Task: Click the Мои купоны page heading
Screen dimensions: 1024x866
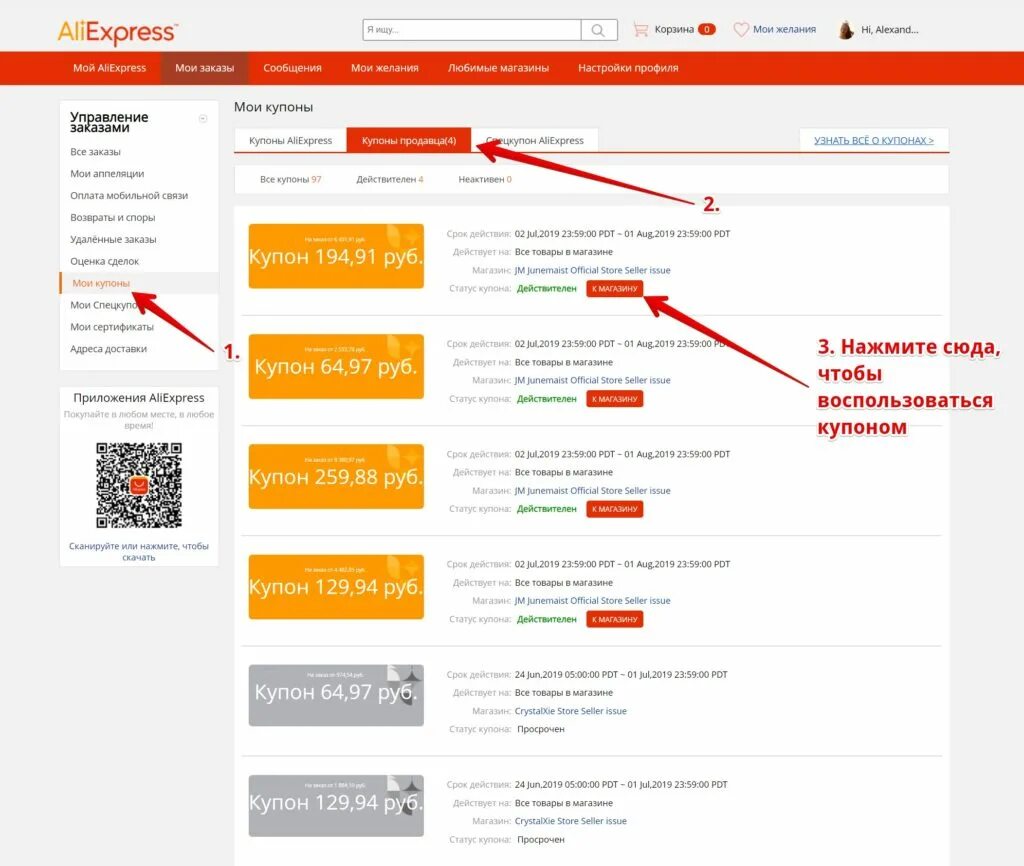Action: (274, 107)
